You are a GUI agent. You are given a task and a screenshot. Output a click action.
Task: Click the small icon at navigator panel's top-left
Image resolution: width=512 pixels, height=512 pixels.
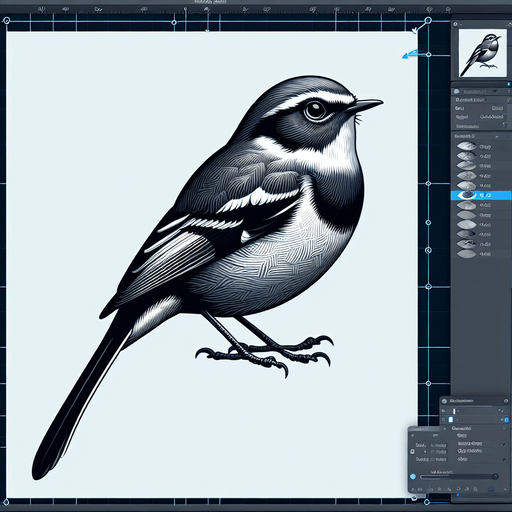tap(455, 24)
